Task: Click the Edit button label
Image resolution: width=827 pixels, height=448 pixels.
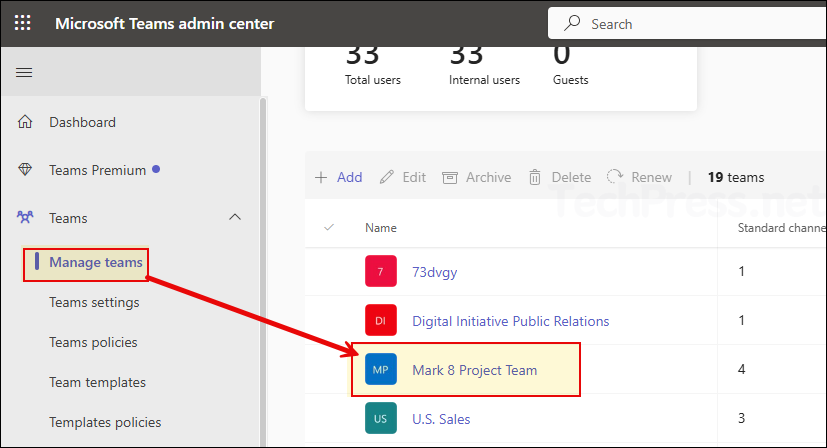Action: pos(414,177)
